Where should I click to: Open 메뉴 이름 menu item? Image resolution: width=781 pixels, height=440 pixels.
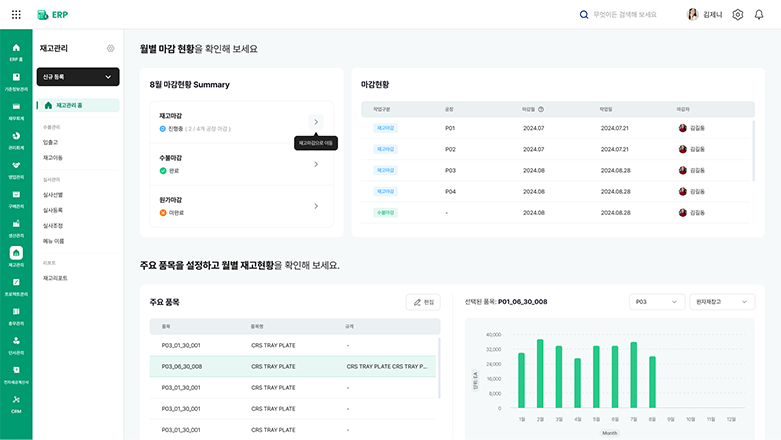tap(53, 241)
